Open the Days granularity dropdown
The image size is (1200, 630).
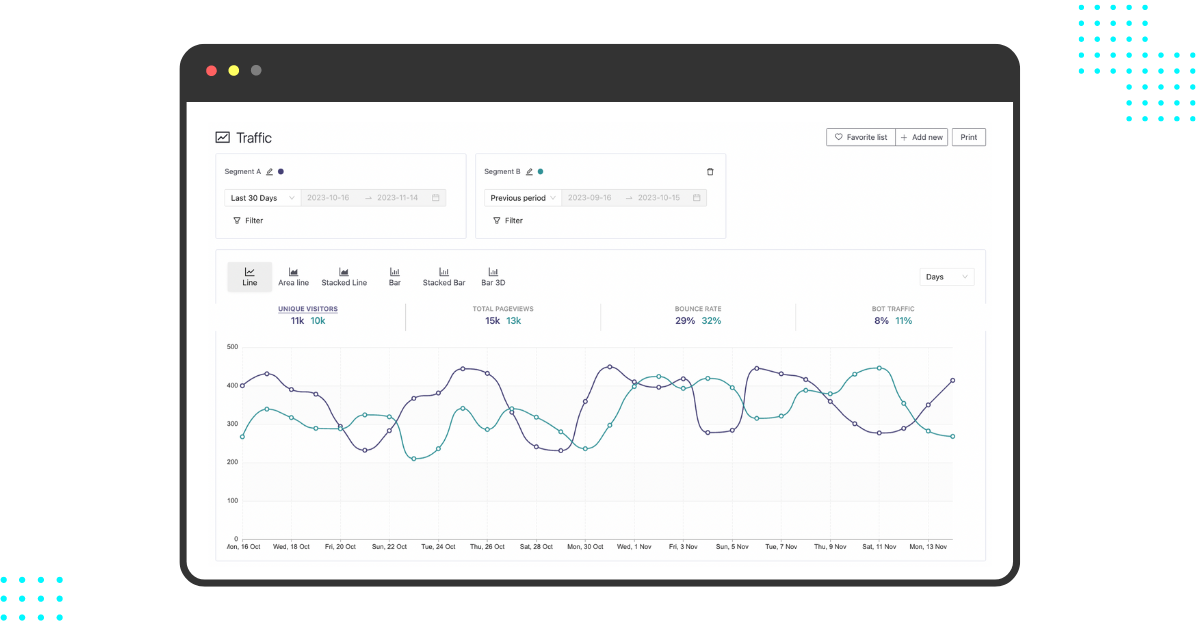[946, 277]
